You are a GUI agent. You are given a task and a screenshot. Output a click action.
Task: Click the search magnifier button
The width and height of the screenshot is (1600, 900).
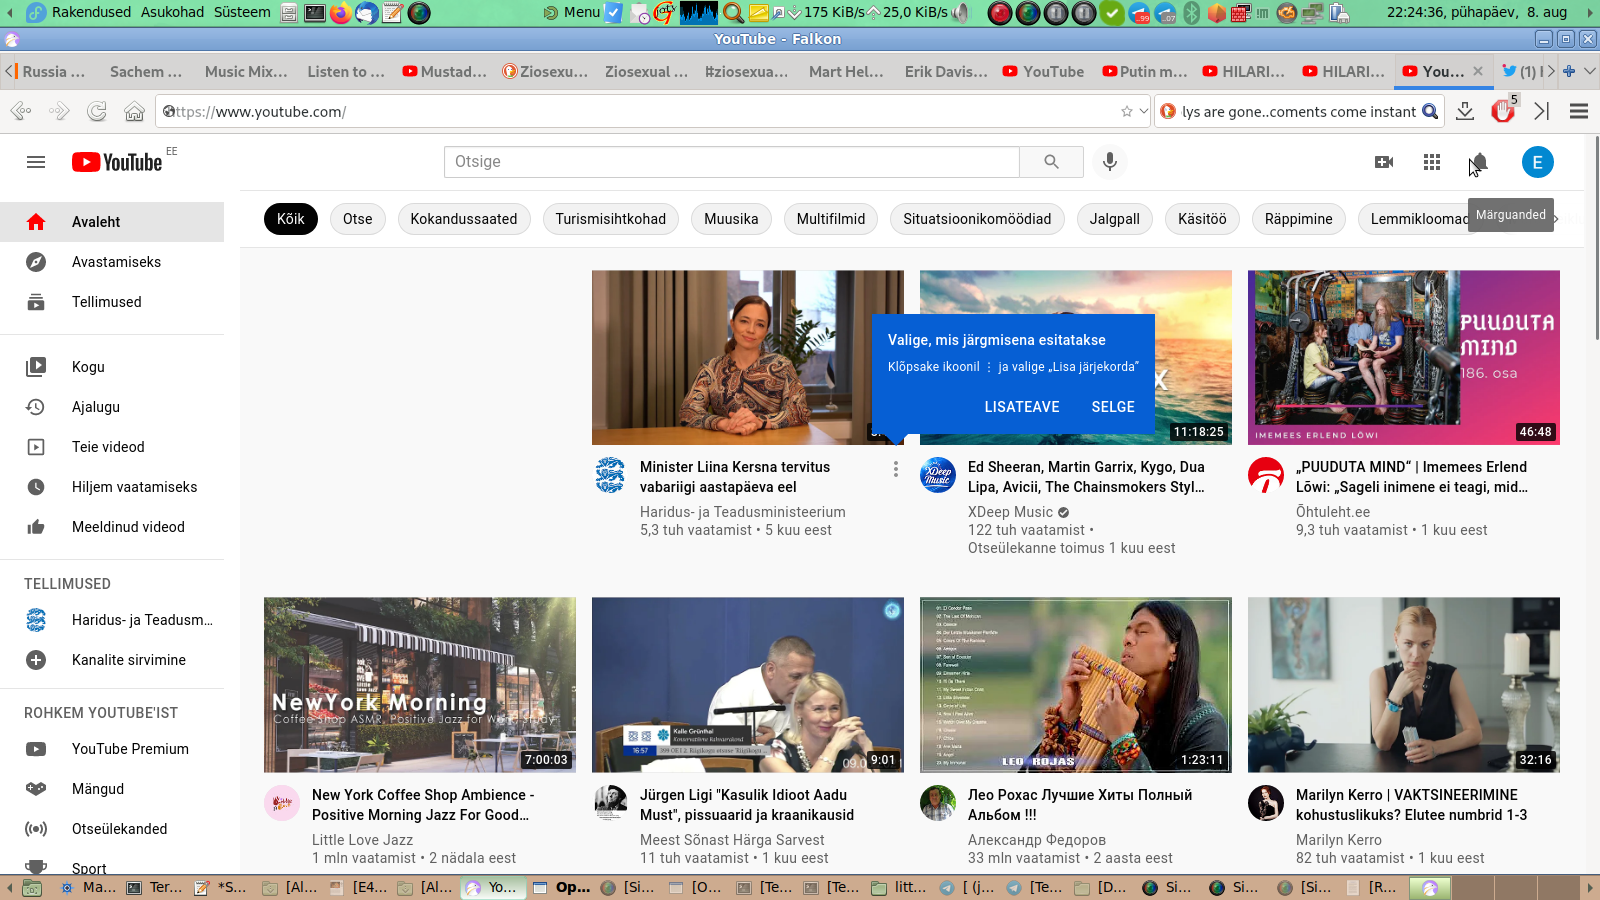click(x=1051, y=162)
